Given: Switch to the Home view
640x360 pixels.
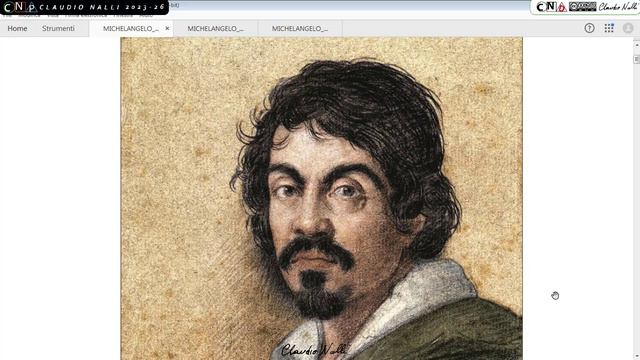Looking at the screenshot, I should (17, 28).
